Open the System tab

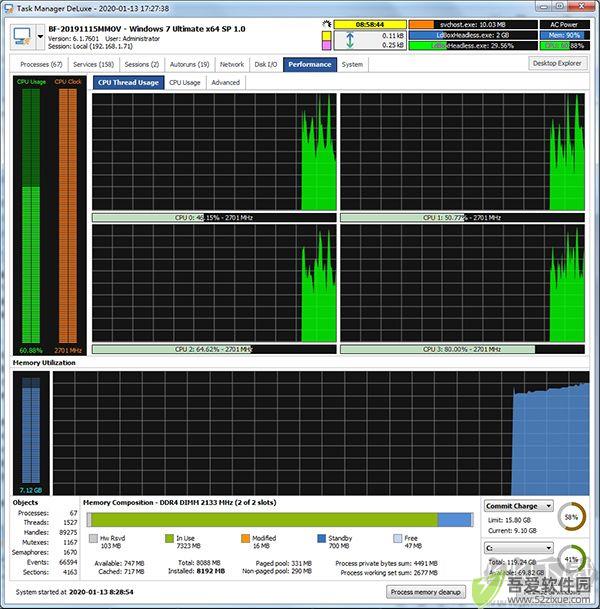point(352,64)
